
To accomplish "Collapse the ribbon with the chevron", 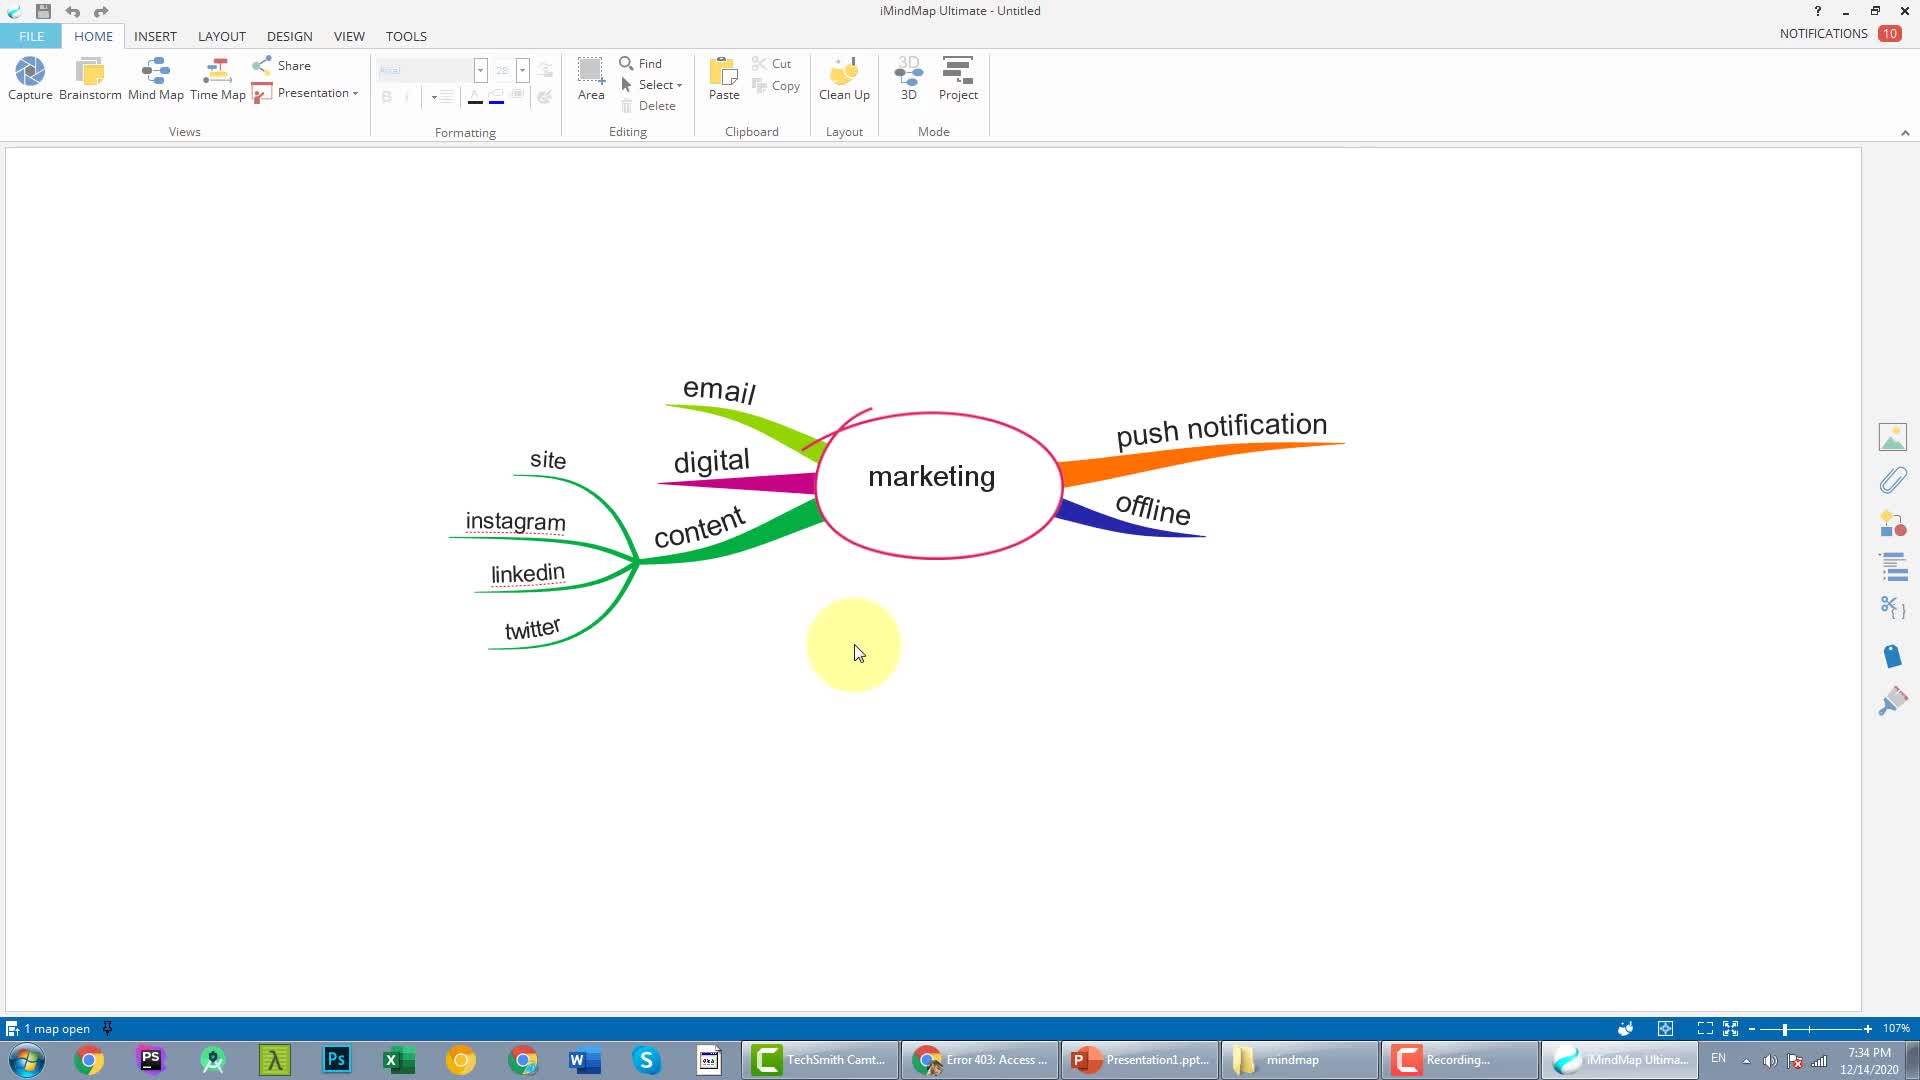I will pos(1904,133).
